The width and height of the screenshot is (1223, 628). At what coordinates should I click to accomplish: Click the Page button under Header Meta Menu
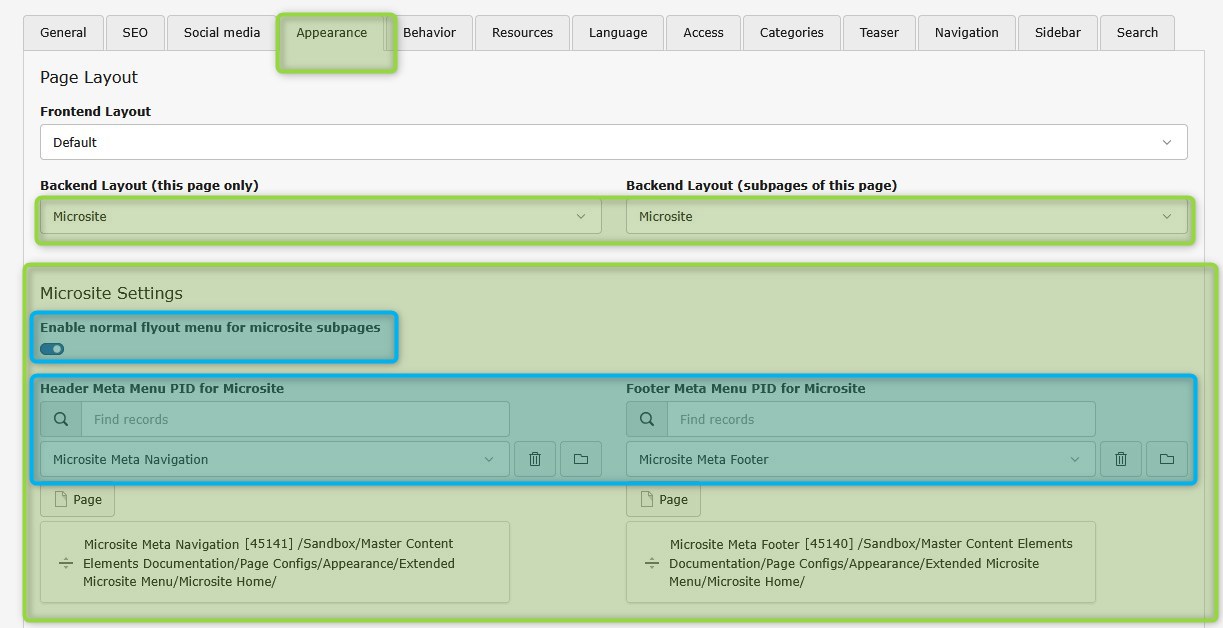point(77,499)
